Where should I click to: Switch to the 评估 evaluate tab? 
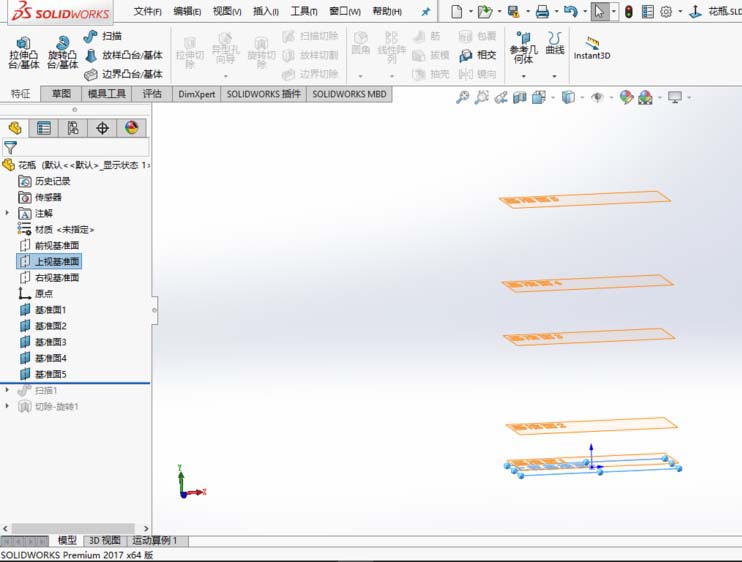(x=152, y=94)
